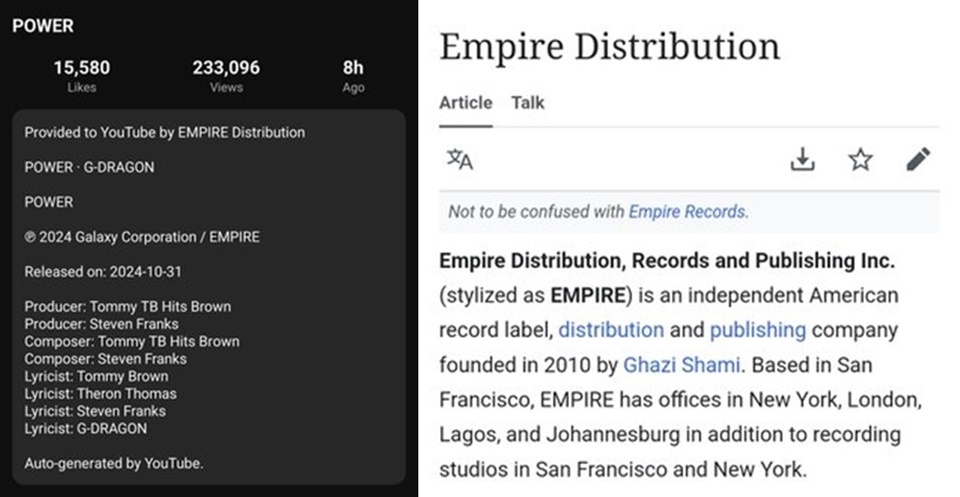Click 'Lyricist: G-DRAGON' line
This screenshot has width=960, height=497.
click(x=86, y=428)
